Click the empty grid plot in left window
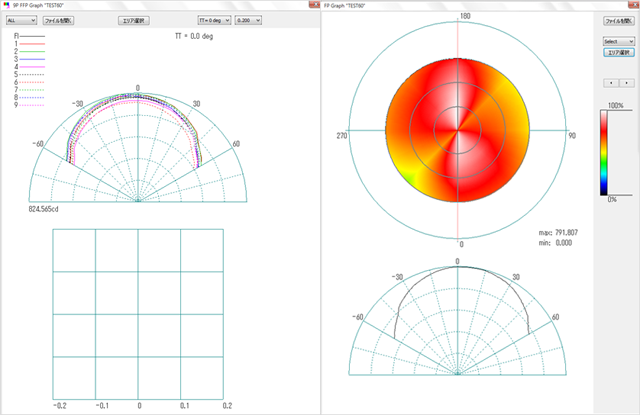This screenshot has width=640, height=415. click(138, 313)
